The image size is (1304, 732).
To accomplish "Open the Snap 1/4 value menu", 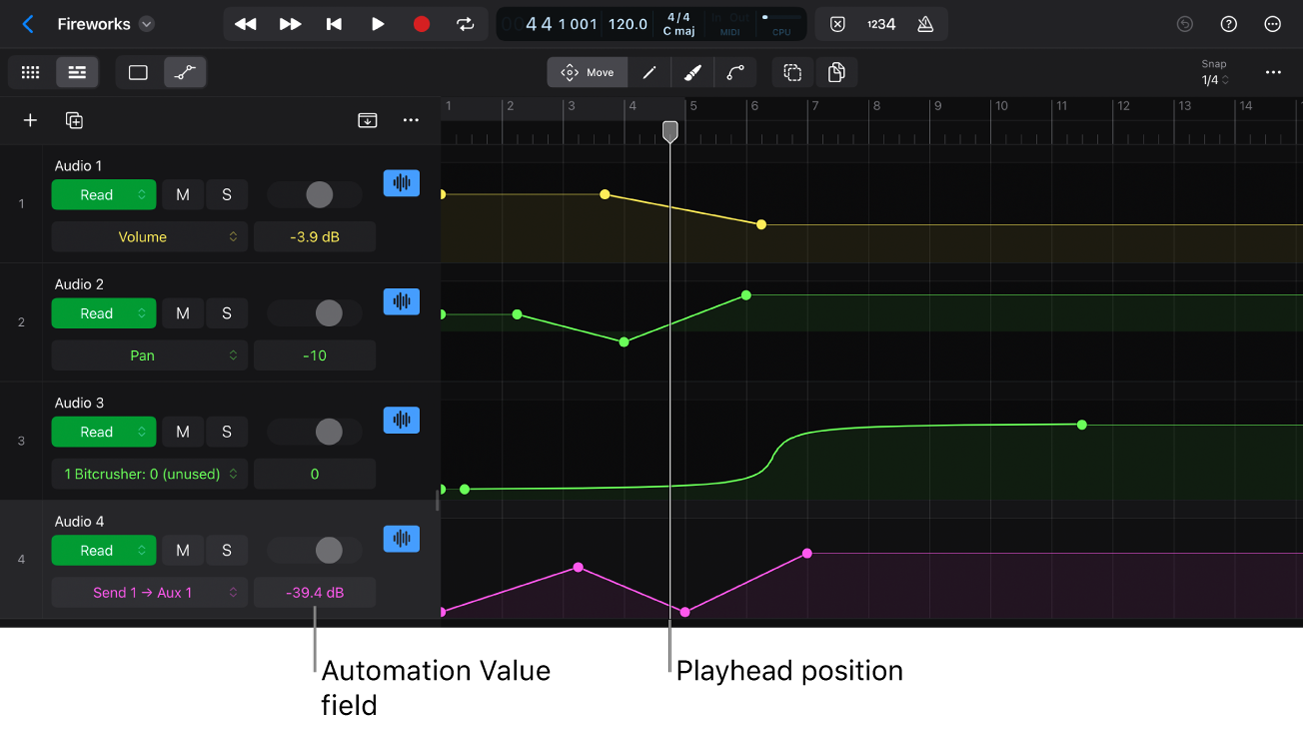I will click(1215, 80).
